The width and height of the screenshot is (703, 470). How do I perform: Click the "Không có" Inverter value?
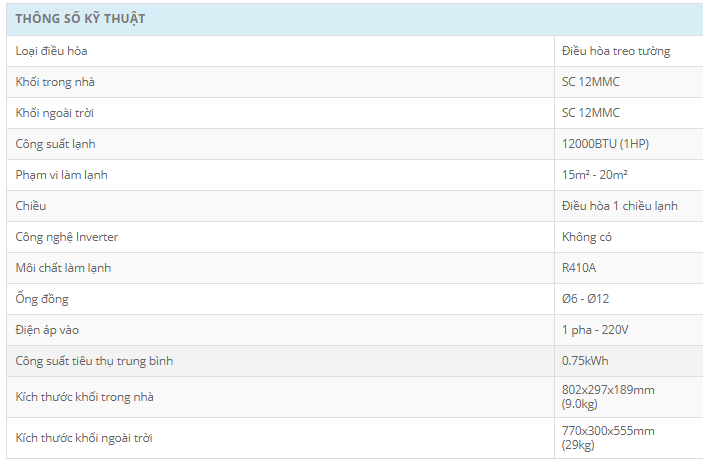pyautogui.click(x=587, y=237)
